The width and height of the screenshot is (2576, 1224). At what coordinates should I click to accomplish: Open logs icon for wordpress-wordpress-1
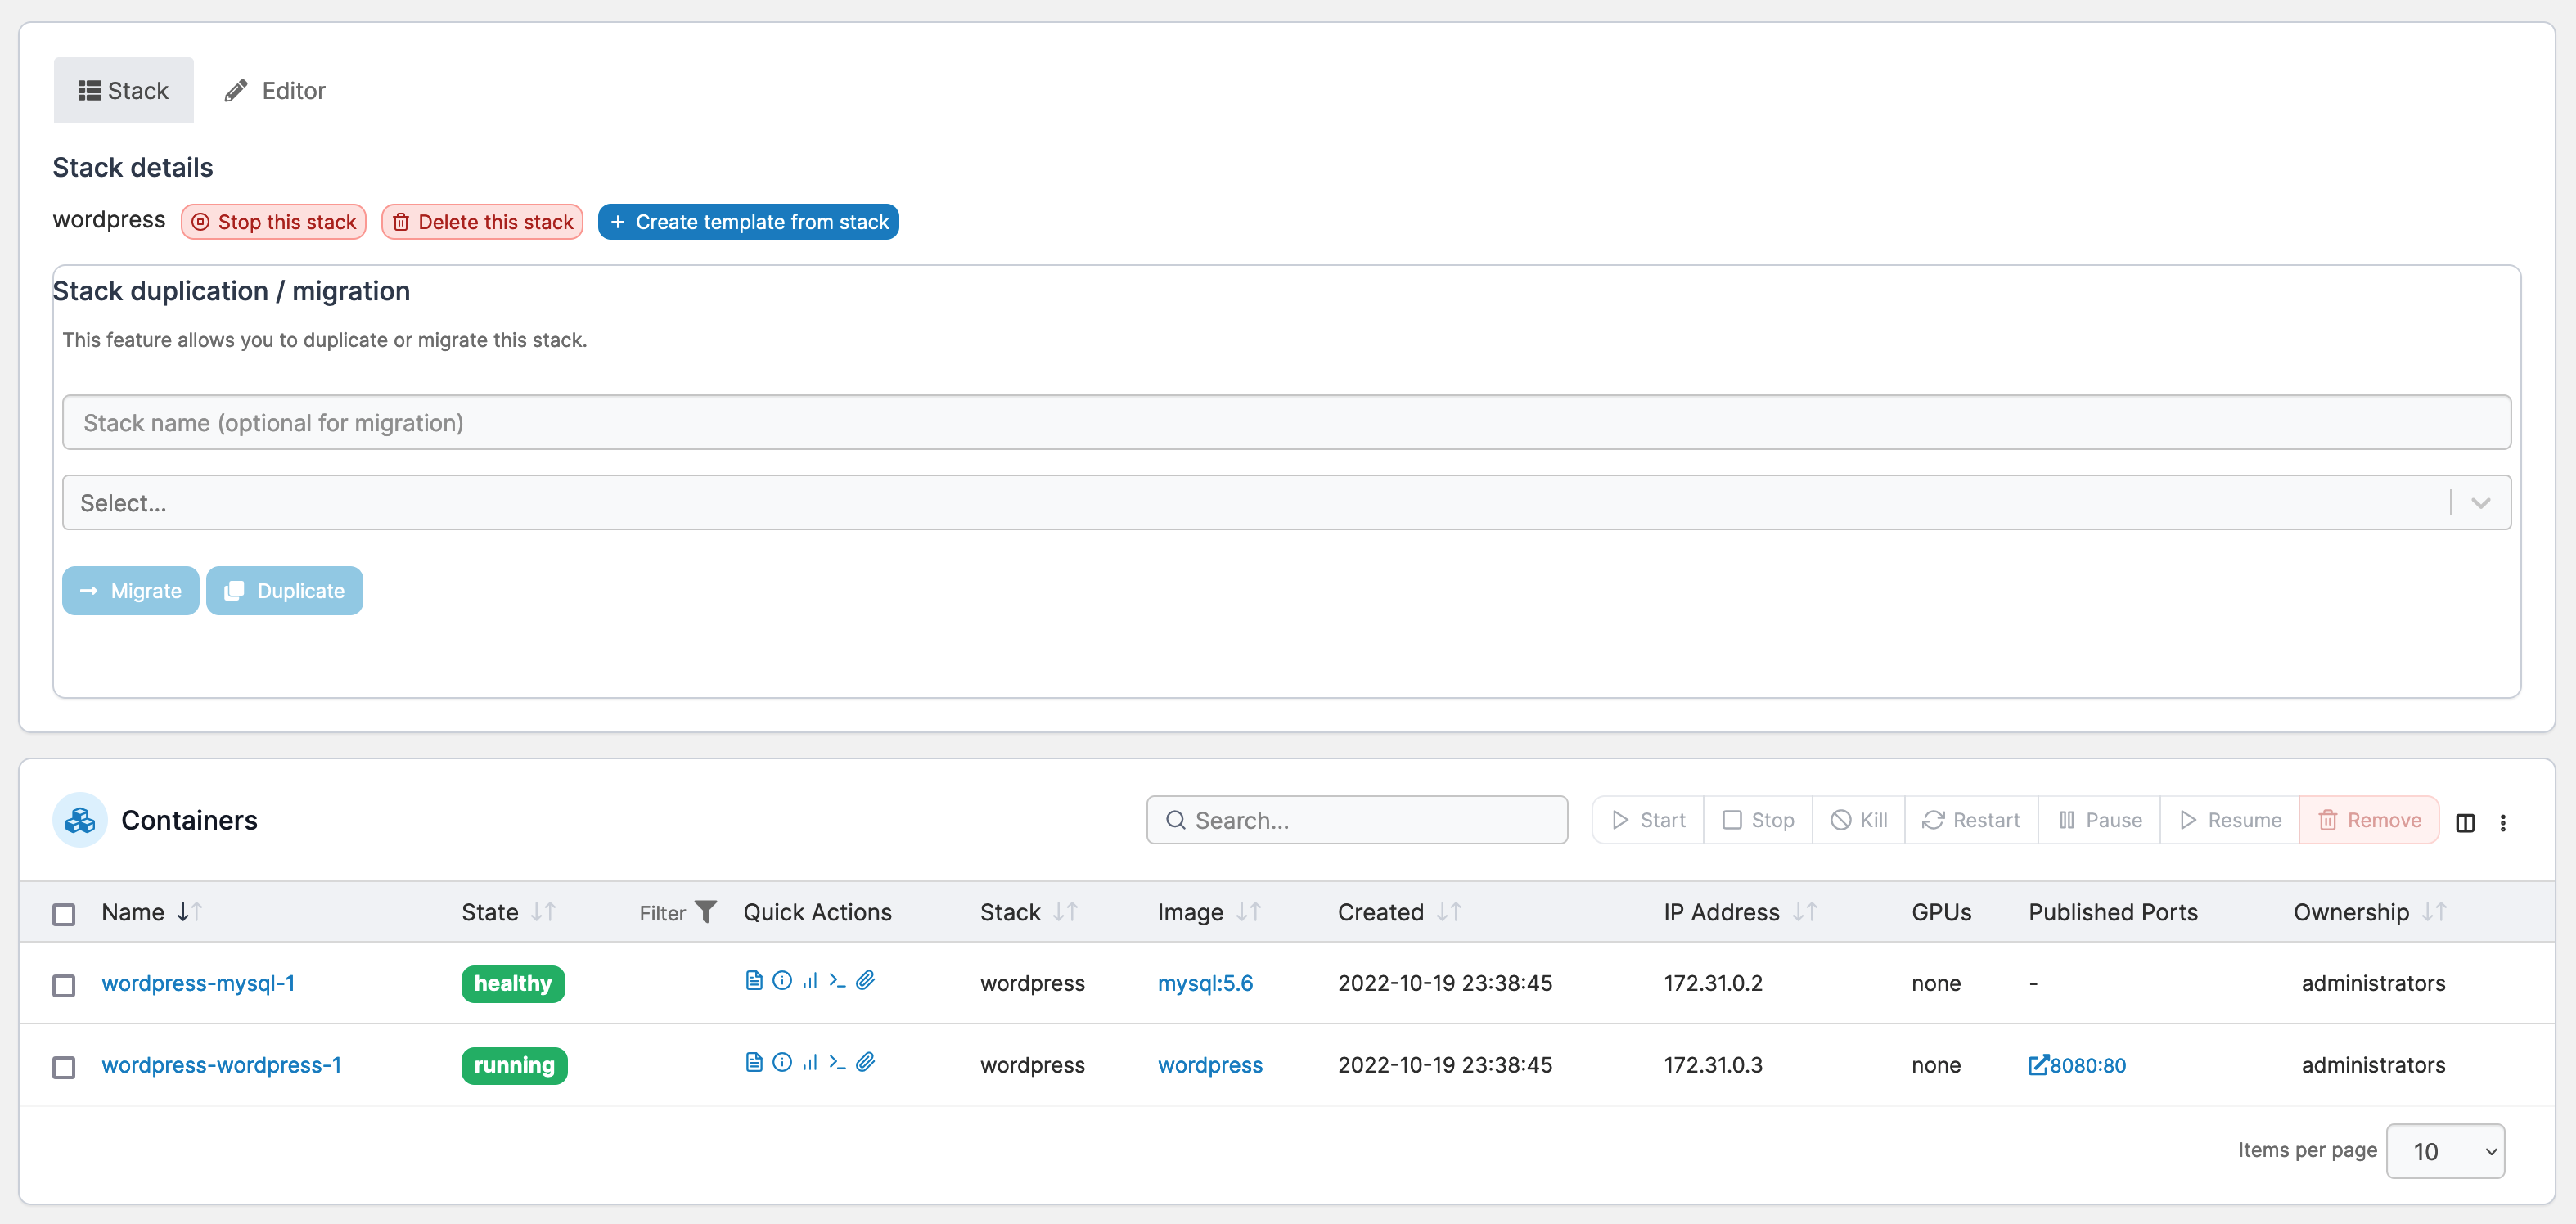(754, 1062)
